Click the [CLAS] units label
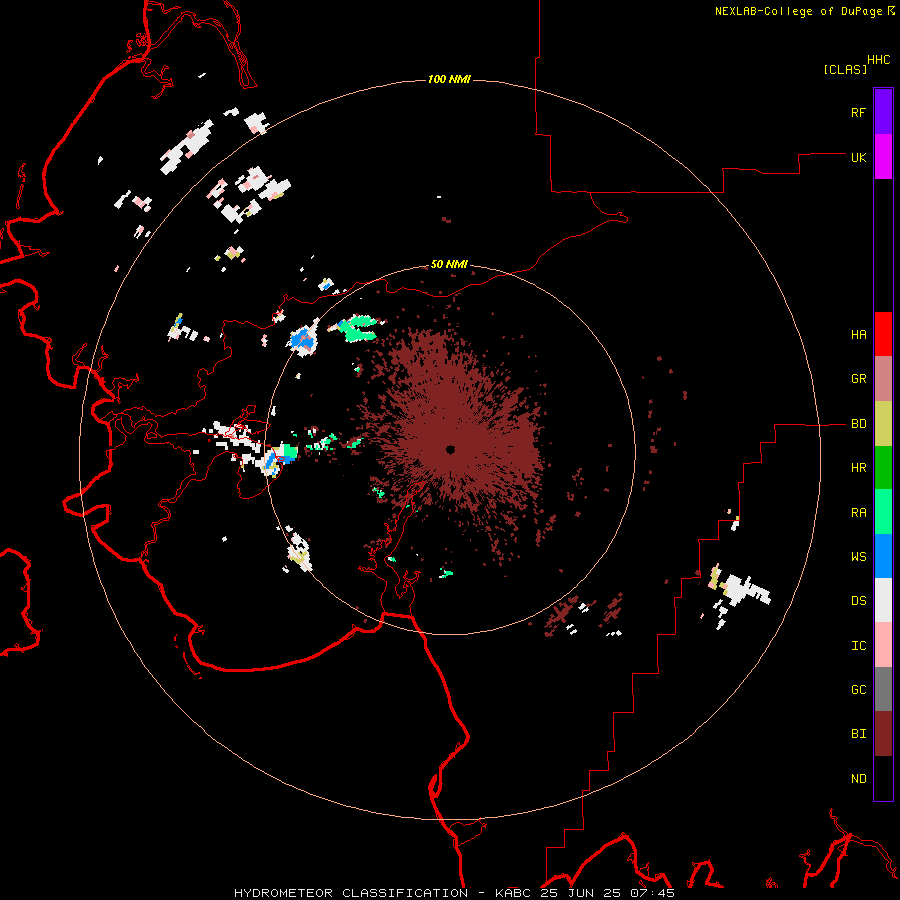Viewport: 900px width, 900px height. [x=845, y=69]
